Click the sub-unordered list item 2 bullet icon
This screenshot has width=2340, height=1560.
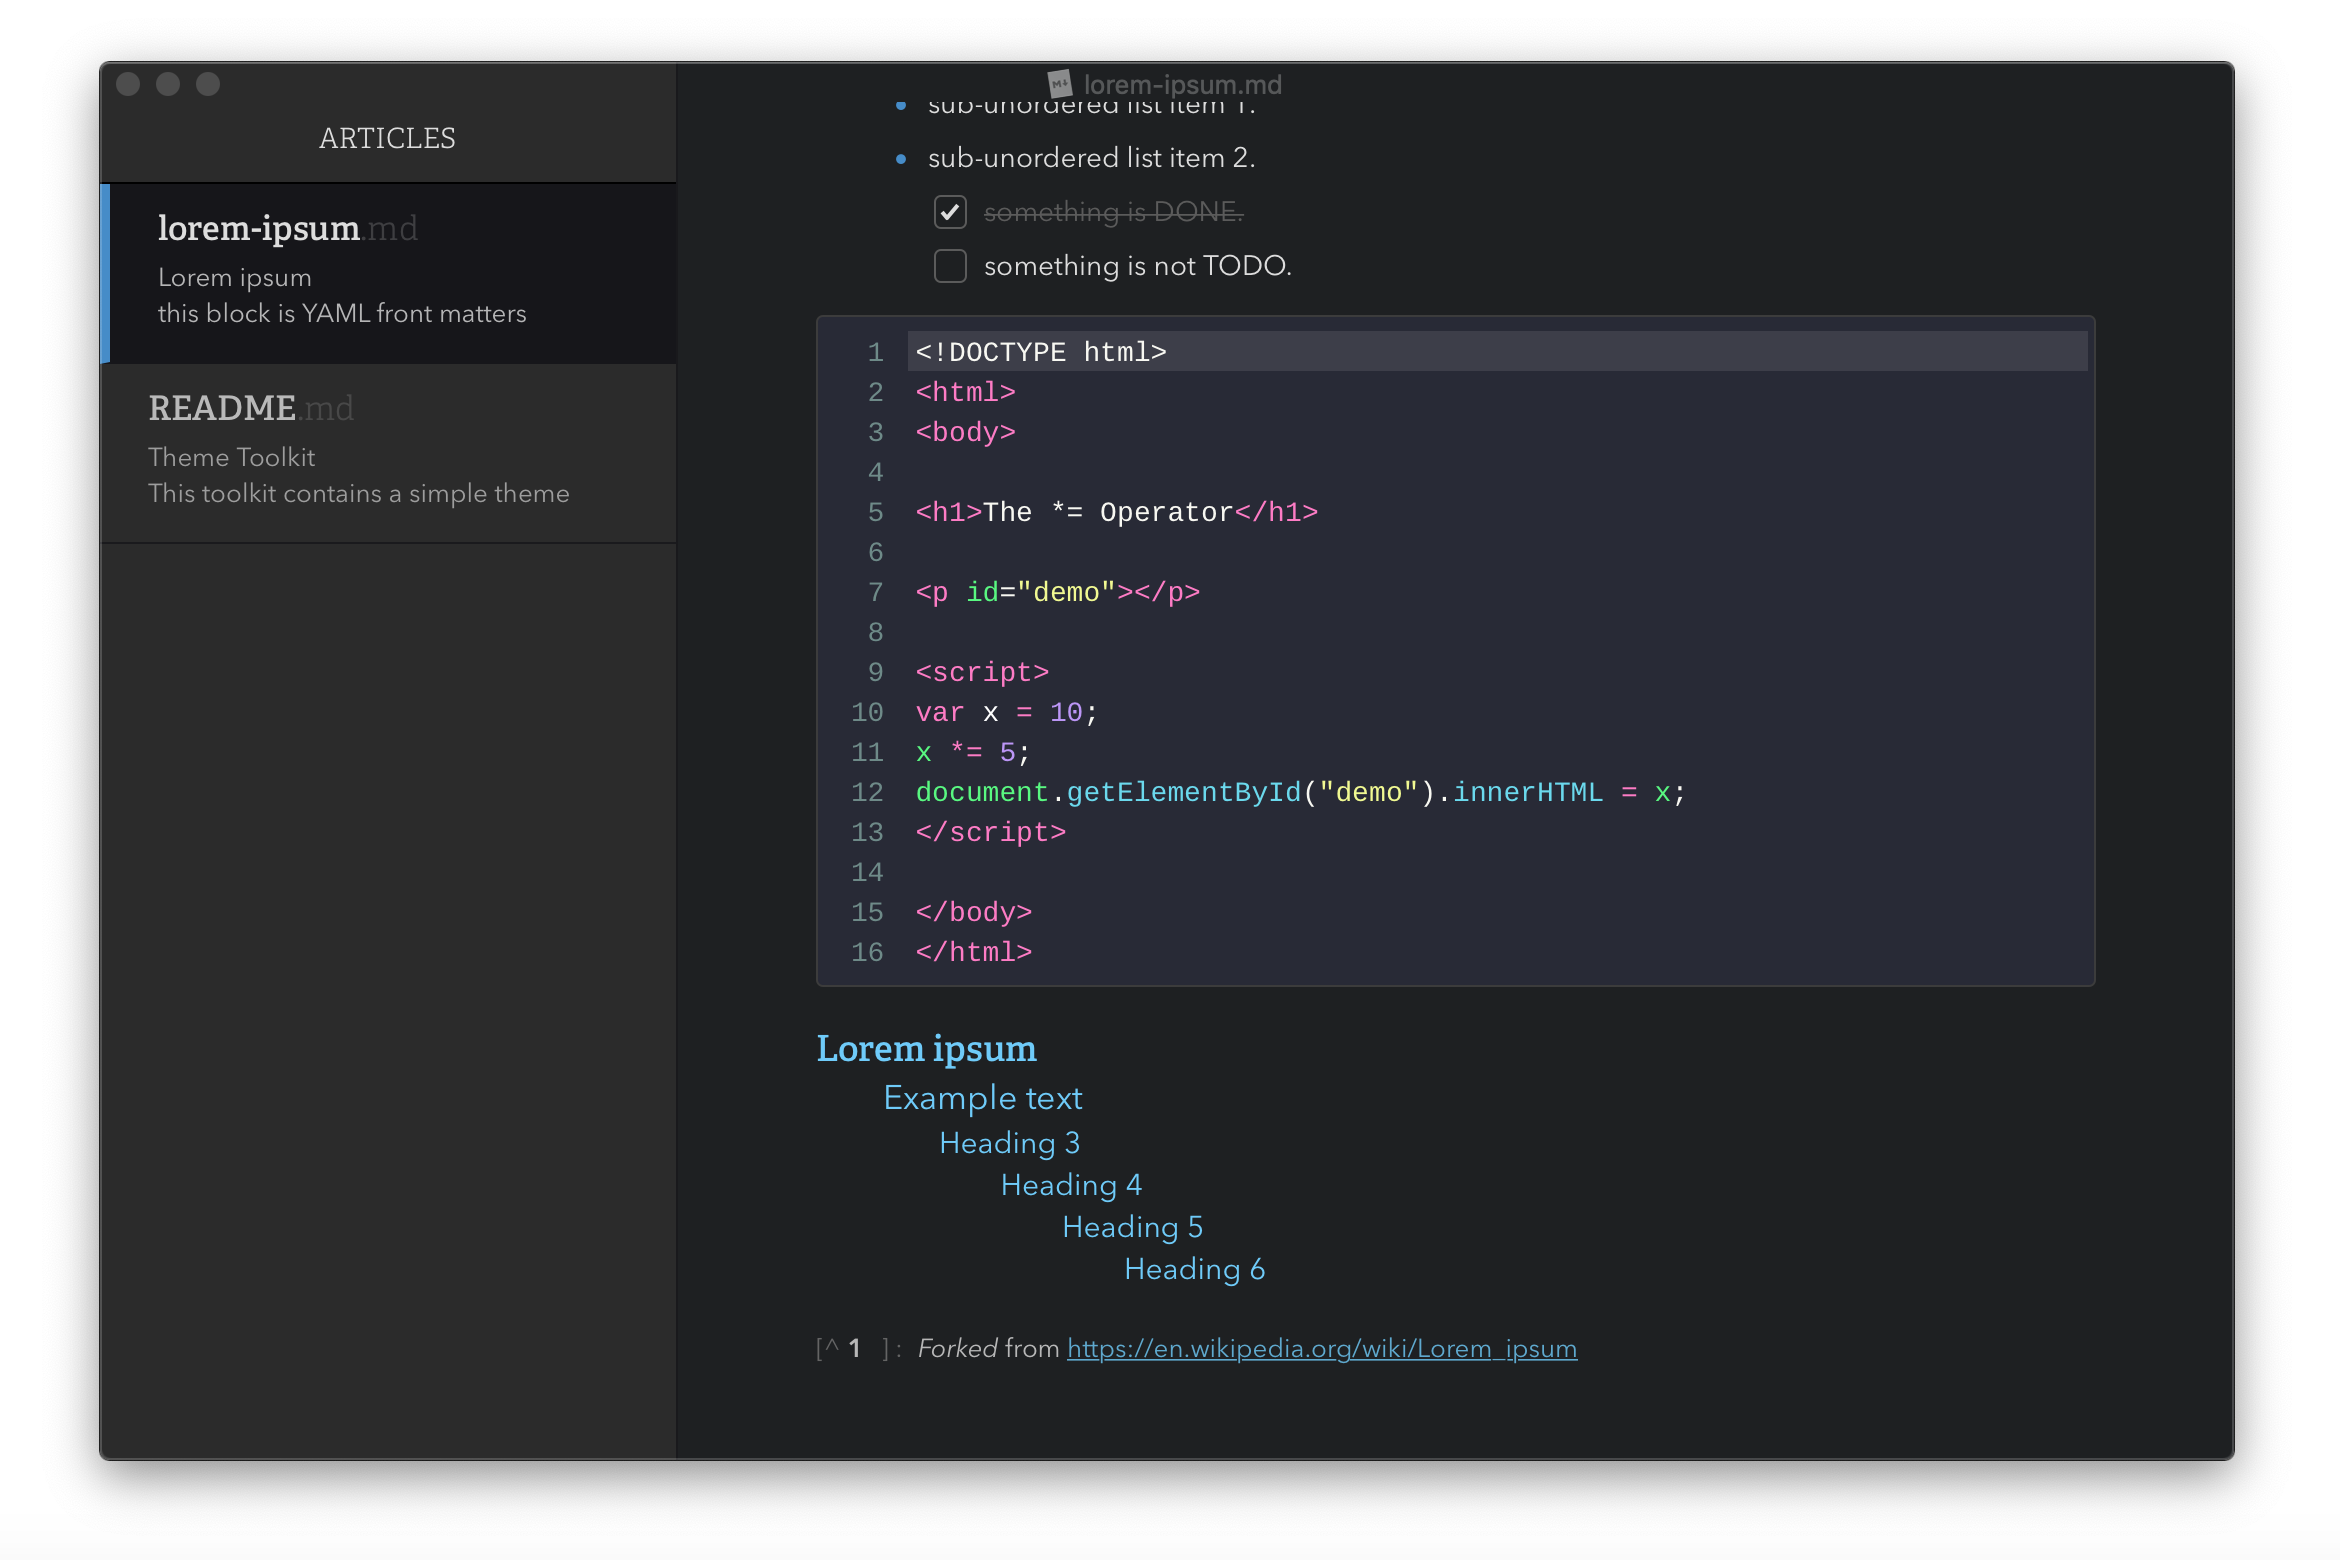point(898,157)
